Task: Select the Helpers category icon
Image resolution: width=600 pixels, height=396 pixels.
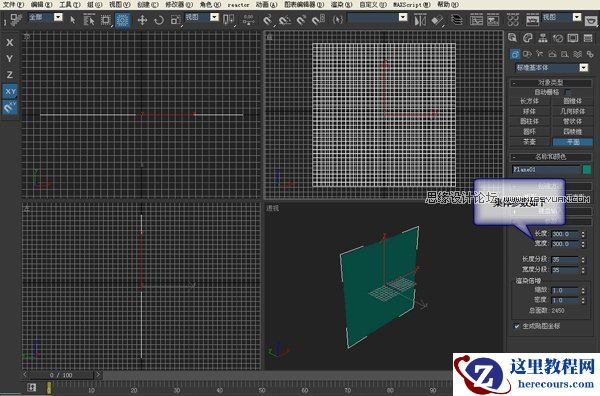Action: [564, 54]
